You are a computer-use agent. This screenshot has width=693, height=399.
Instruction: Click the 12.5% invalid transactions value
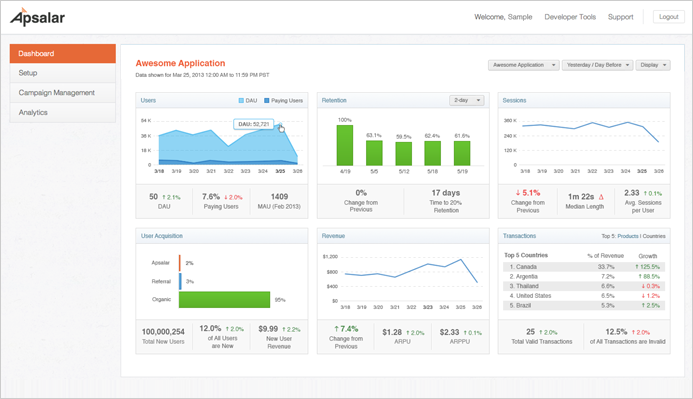[x=617, y=332]
